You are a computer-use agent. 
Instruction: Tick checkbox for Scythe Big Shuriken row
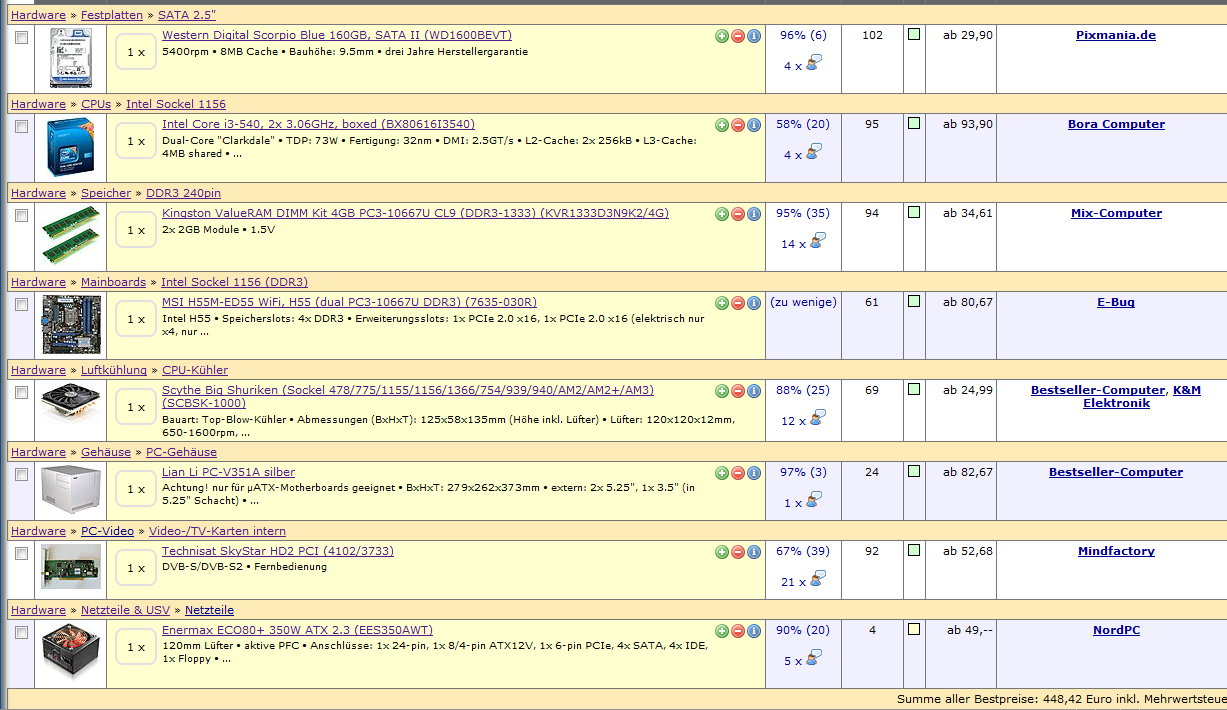[x=22, y=392]
